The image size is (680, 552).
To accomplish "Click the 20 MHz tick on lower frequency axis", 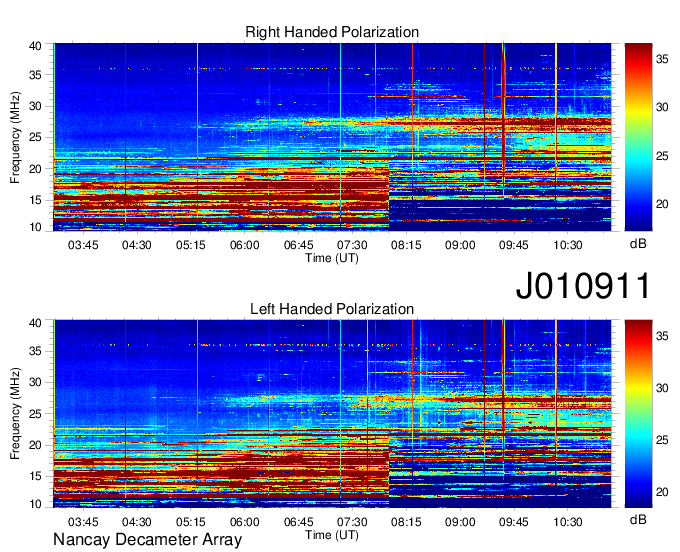I will 35,445.
